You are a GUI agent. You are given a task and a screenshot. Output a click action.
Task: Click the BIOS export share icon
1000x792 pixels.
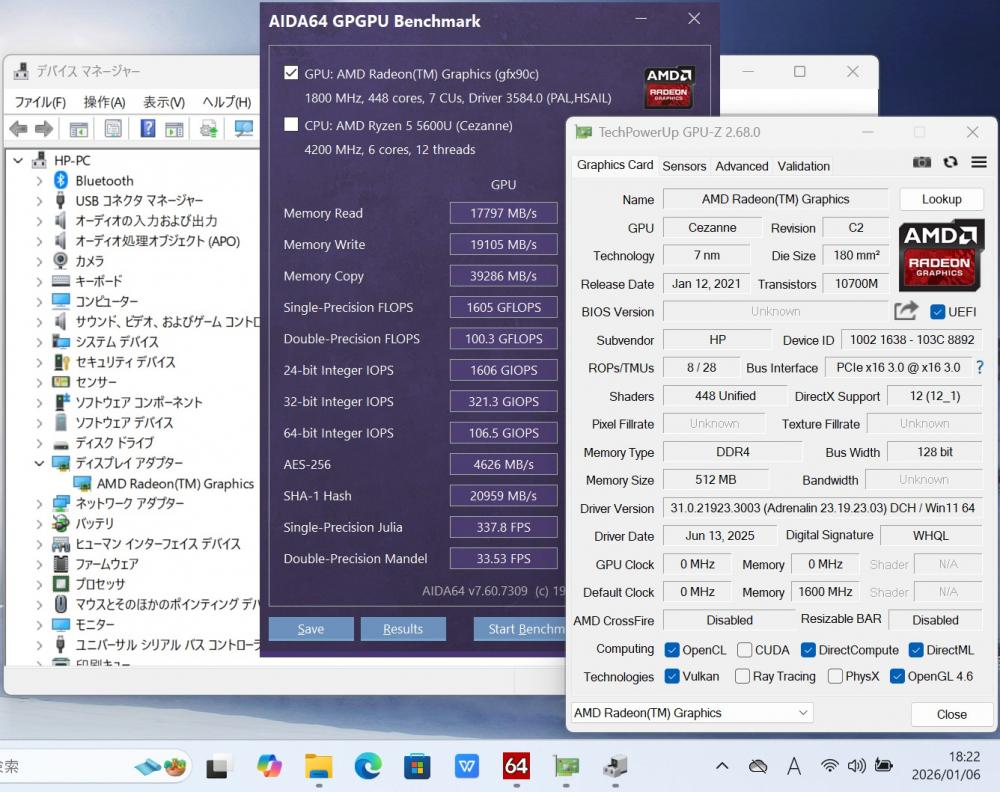(906, 311)
